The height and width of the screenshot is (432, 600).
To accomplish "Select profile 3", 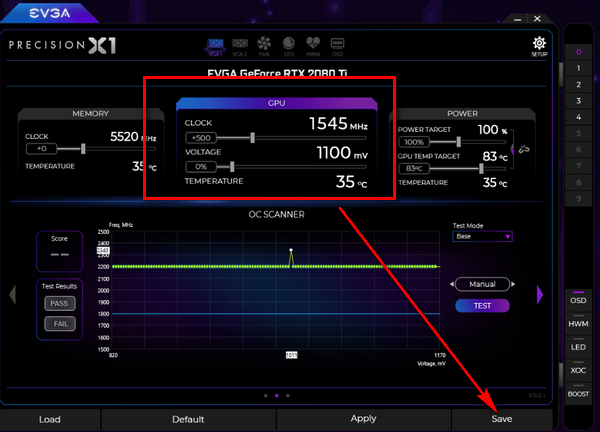I will (x=579, y=101).
